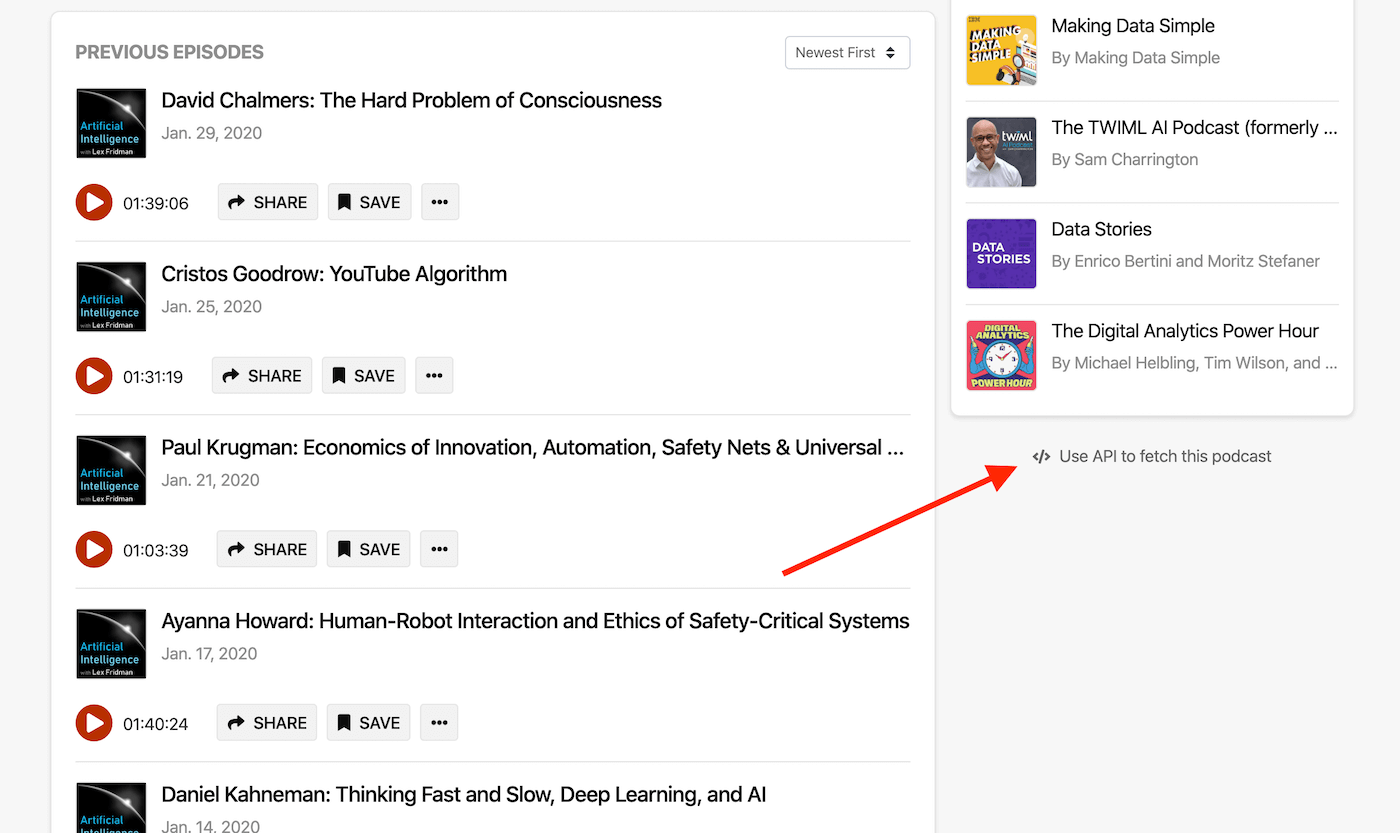Open the Newest First sort dropdown
Viewport: 1400px width, 833px height.
[x=848, y=53]
